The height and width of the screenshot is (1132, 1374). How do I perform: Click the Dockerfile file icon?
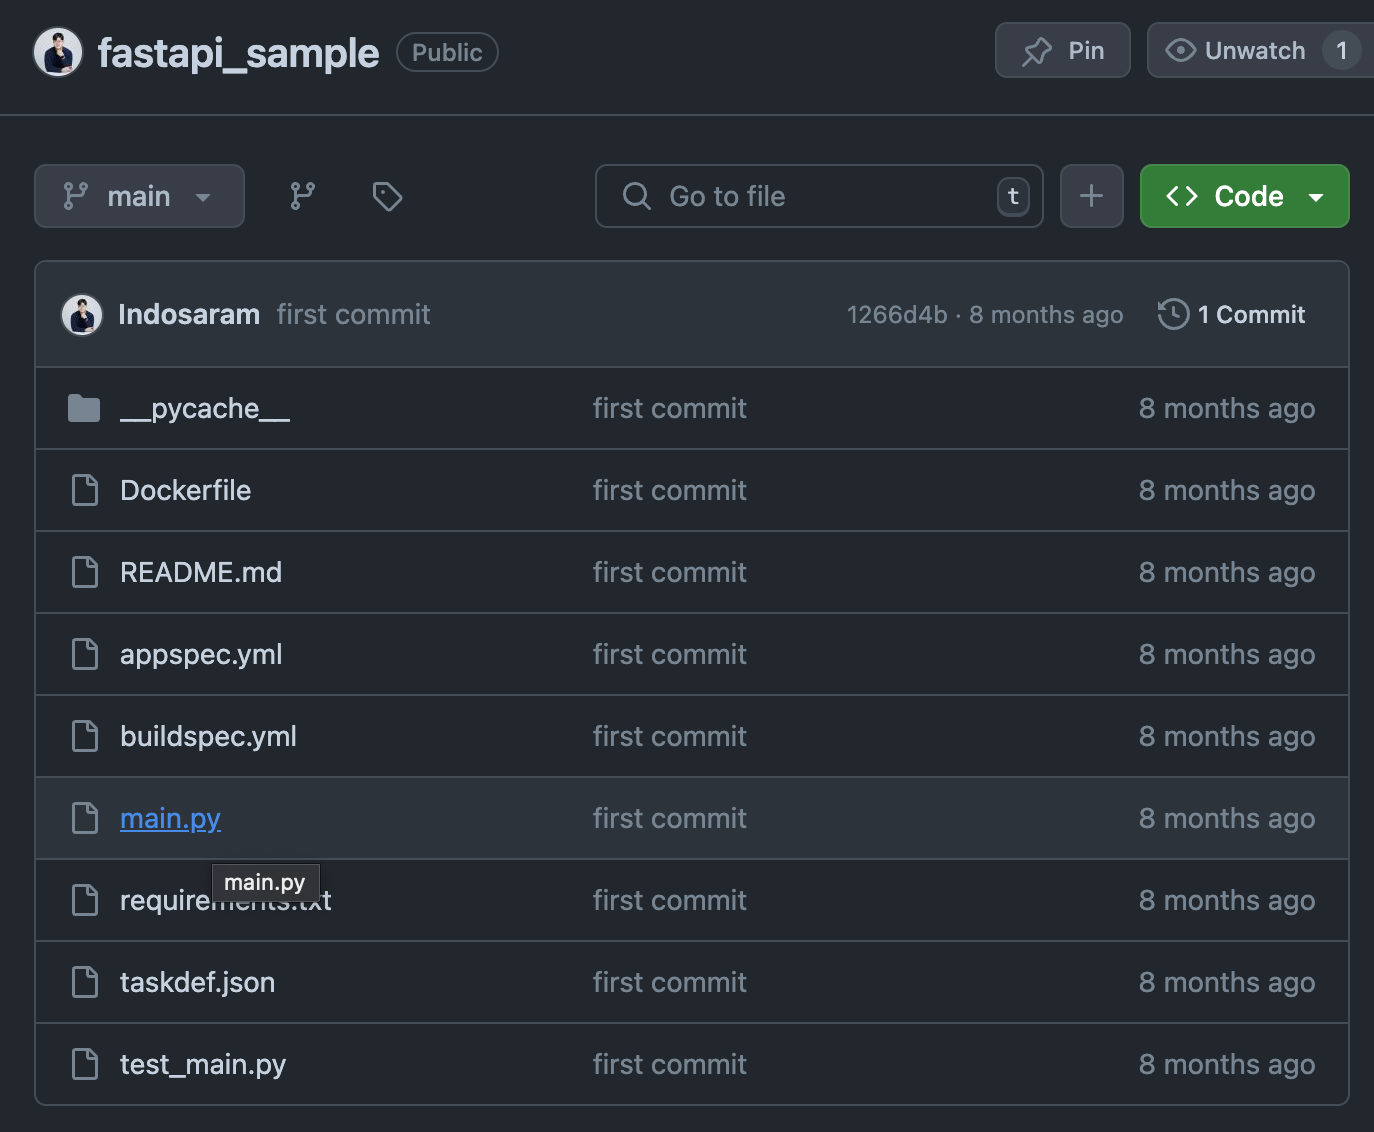[x=85, y=490]
